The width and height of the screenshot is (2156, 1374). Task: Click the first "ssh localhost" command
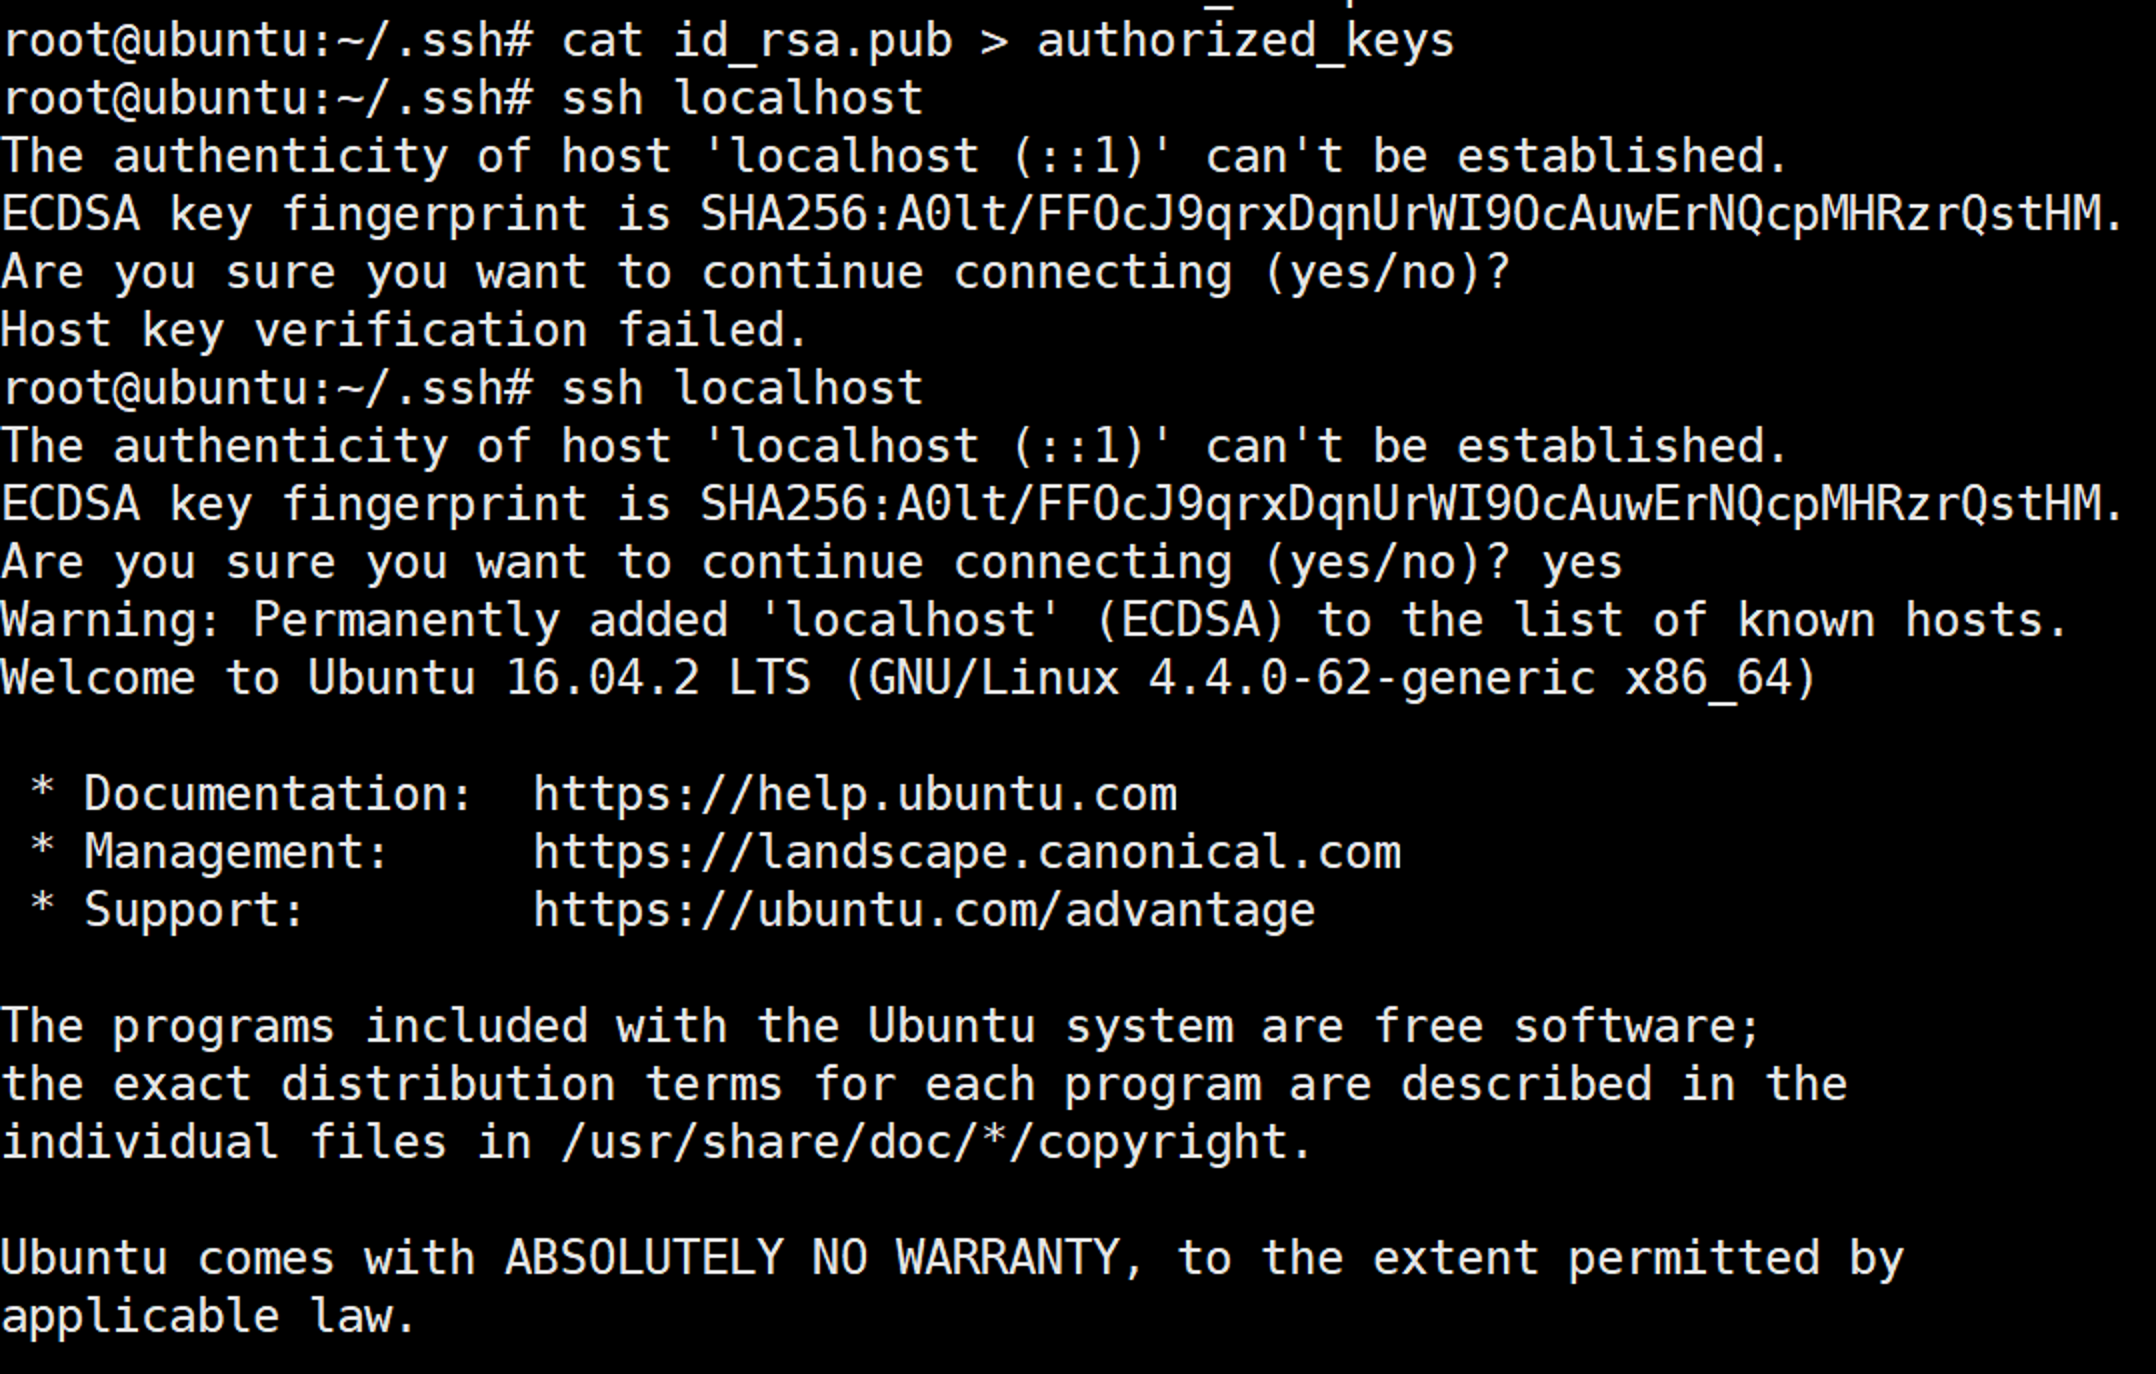[x=741, y=99]
